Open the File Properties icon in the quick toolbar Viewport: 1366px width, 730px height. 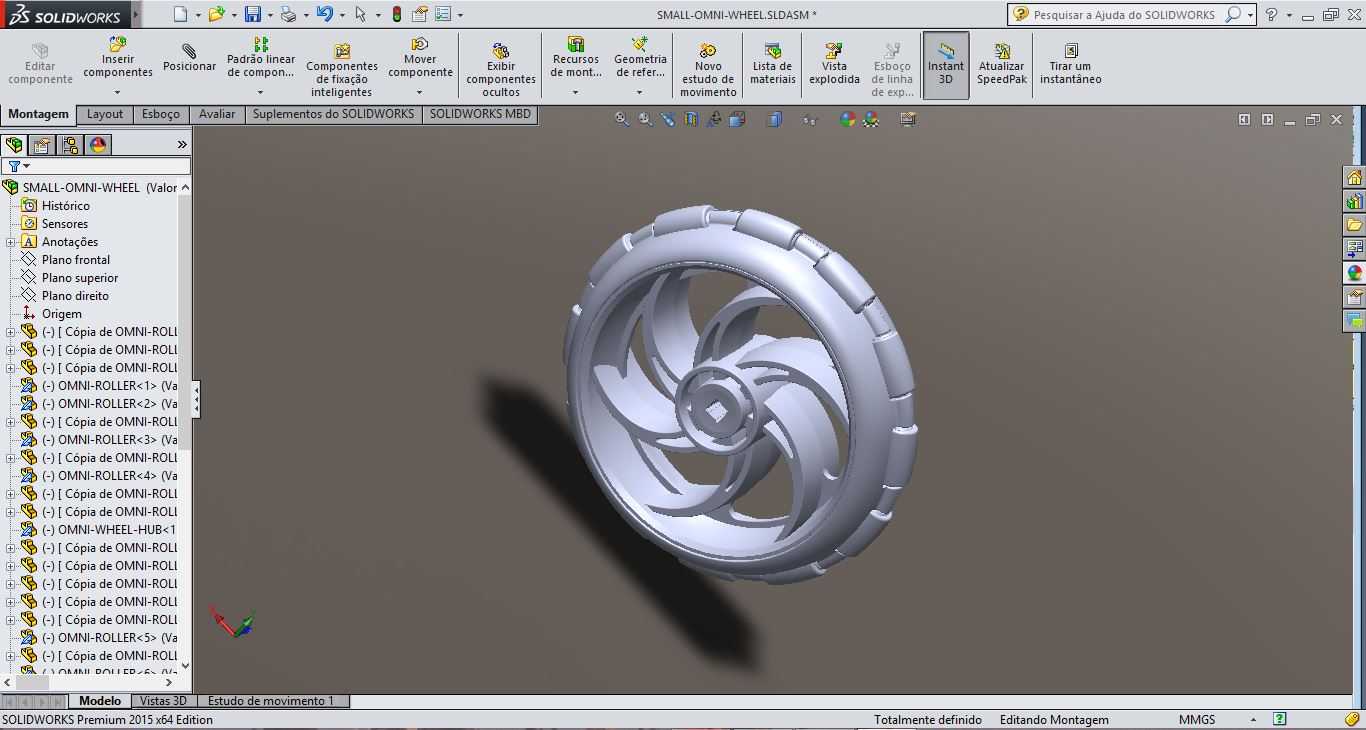click(x=420, y=15)
